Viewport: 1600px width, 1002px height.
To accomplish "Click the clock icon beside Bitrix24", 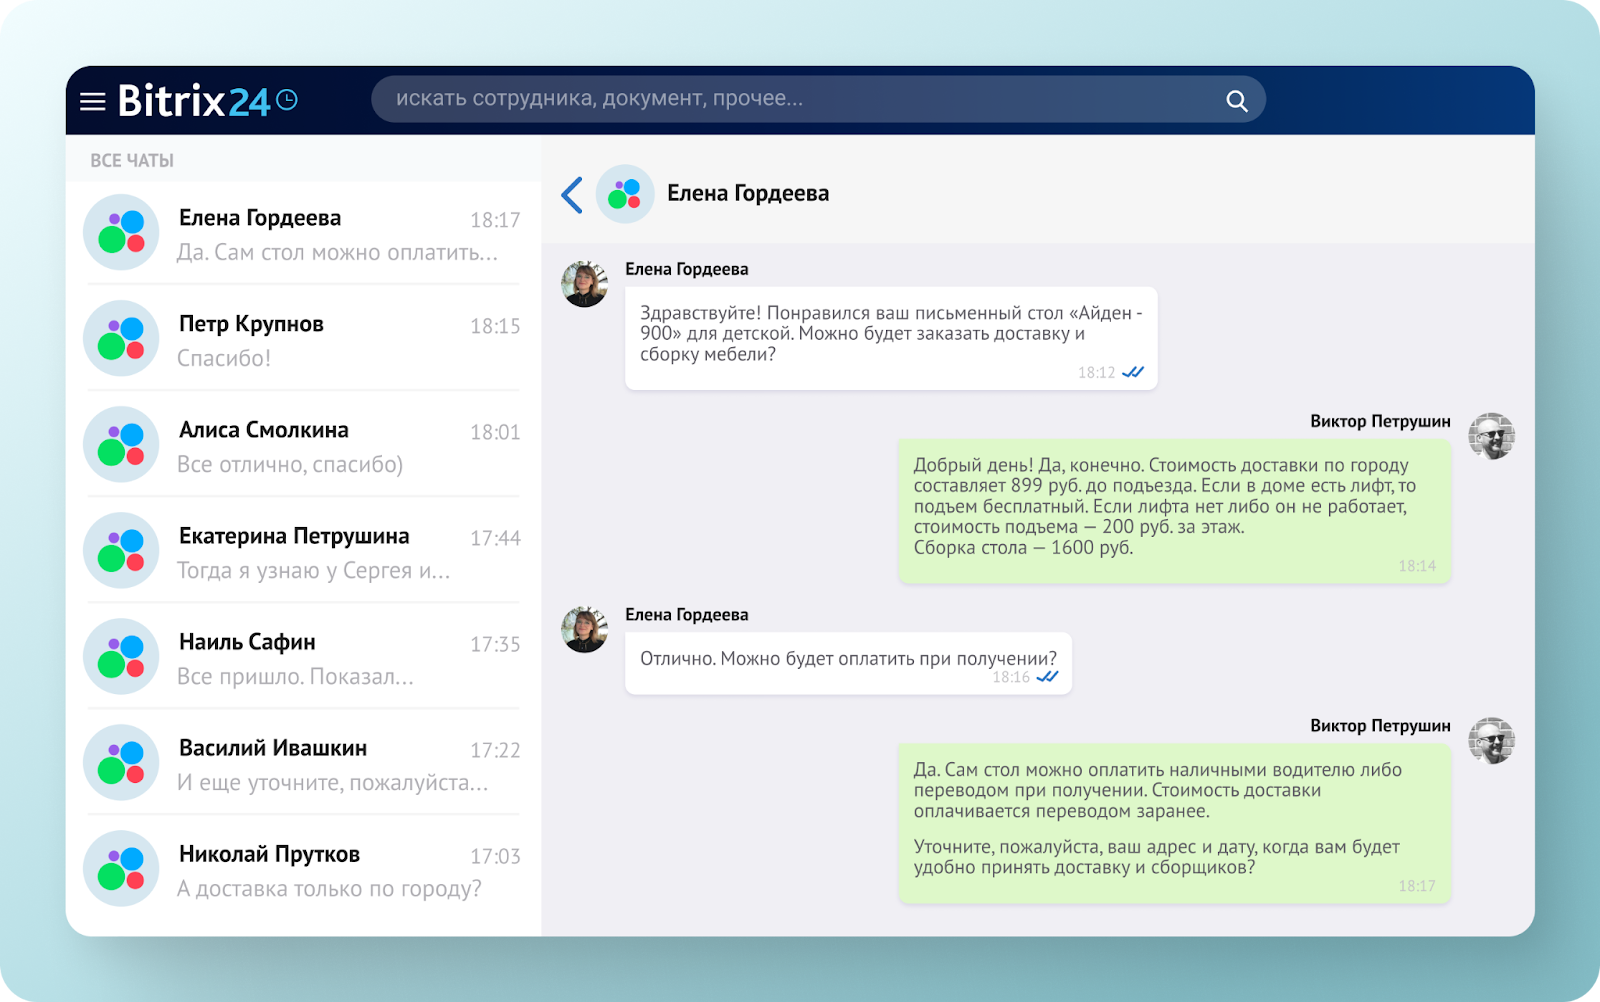I will pyautogui.click(x=287, y=99).
